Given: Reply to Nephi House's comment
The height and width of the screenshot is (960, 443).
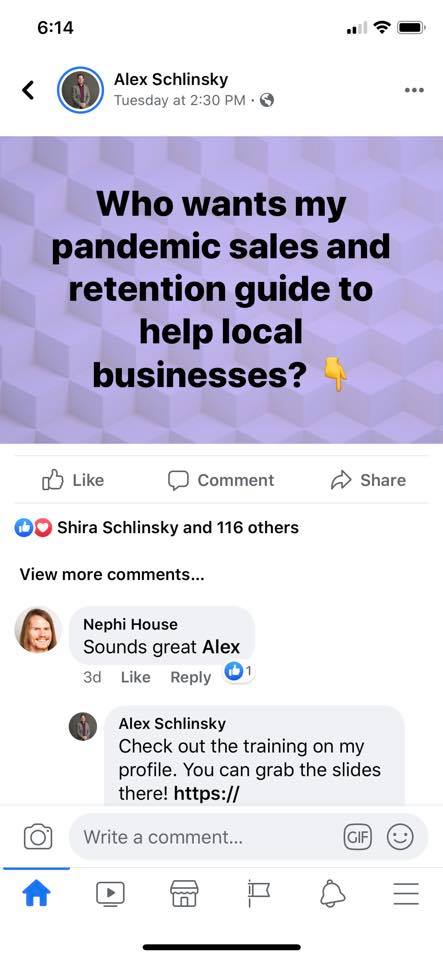Looking at the screenshot, I should point(190,677).
